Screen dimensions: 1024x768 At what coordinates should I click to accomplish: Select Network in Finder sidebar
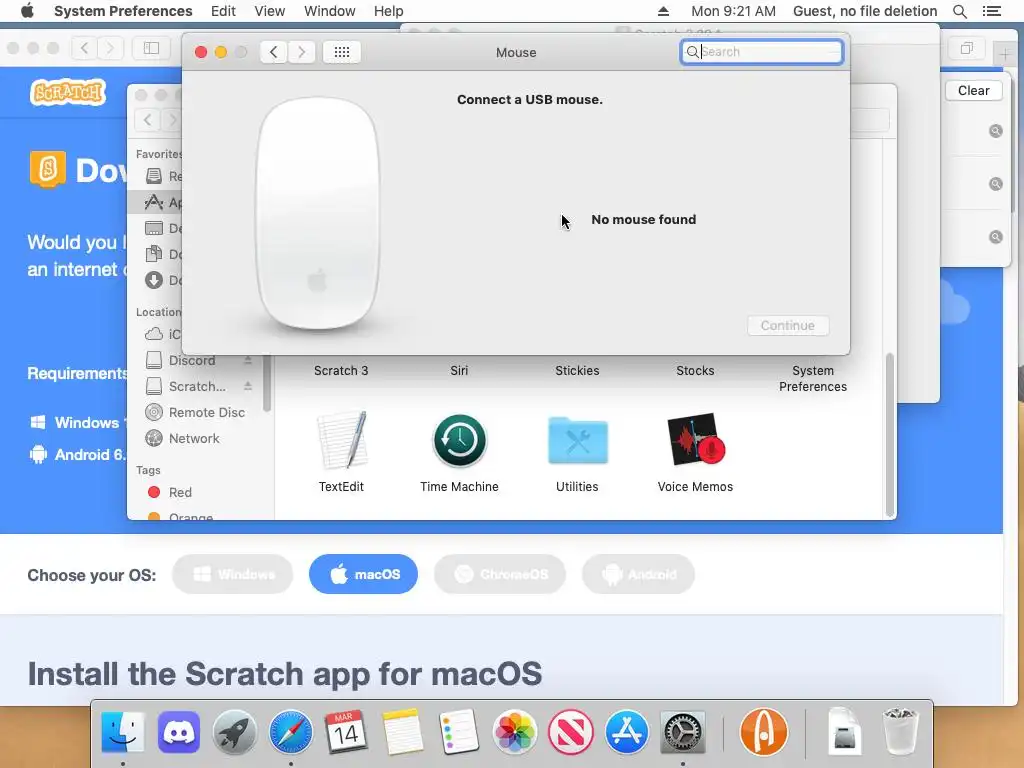tap(194, 439)
